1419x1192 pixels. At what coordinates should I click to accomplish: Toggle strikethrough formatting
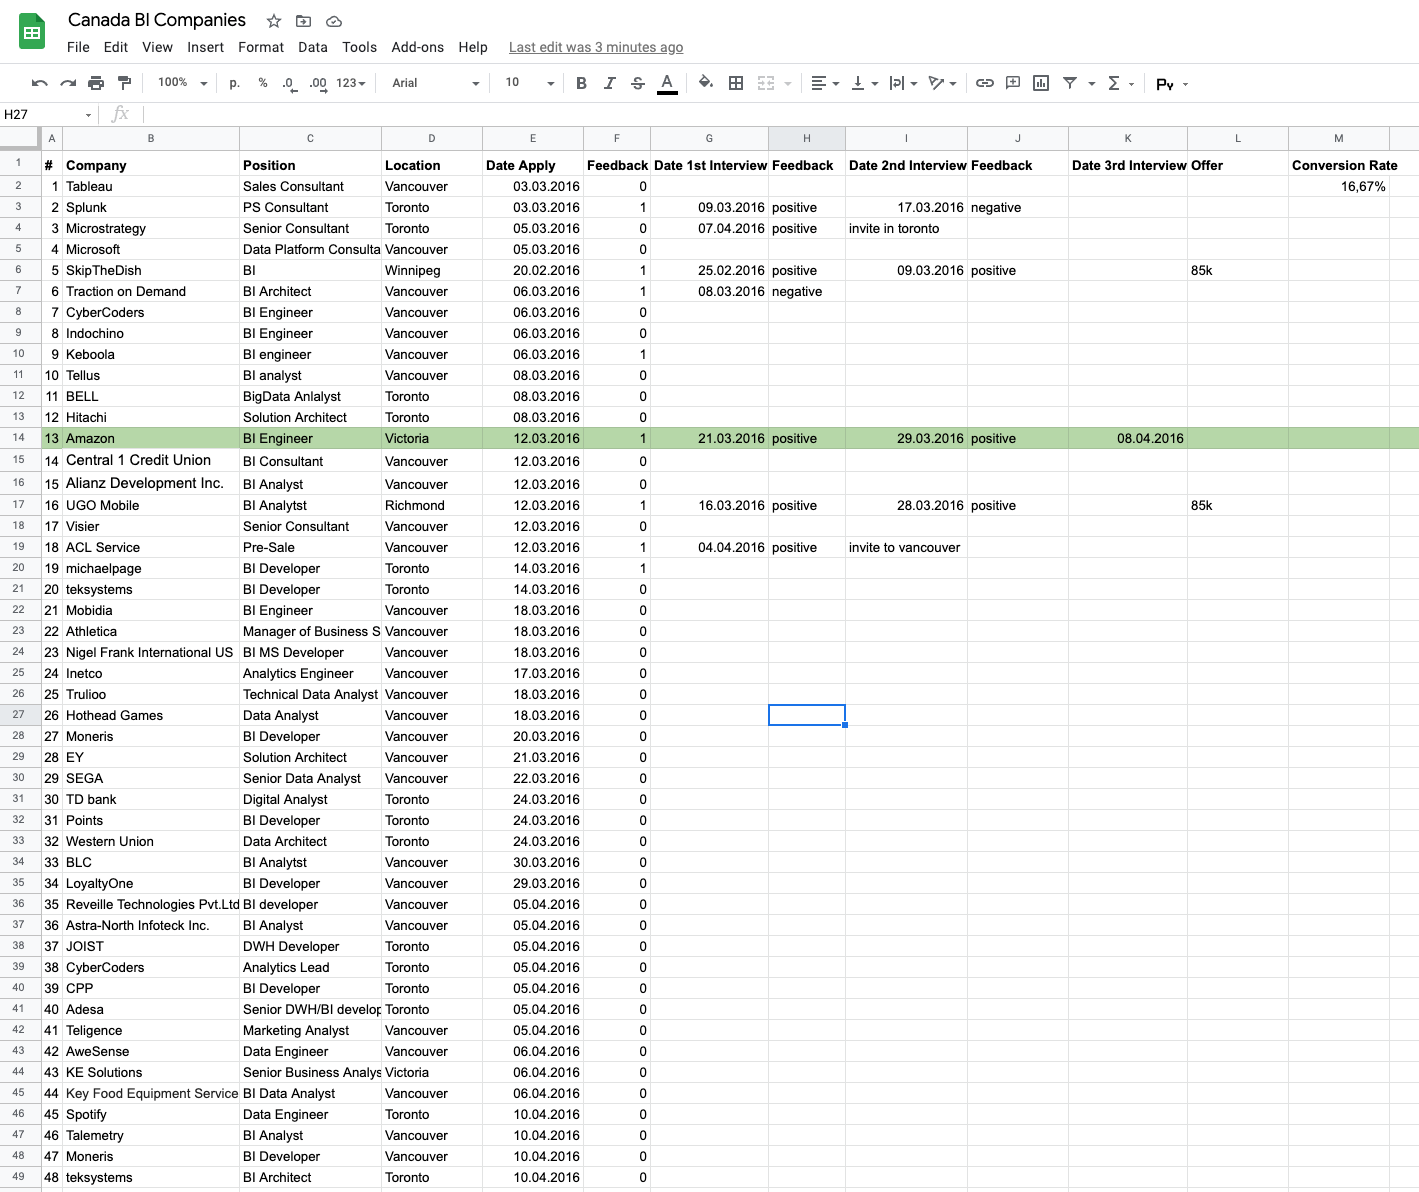[x=637, y=83]
